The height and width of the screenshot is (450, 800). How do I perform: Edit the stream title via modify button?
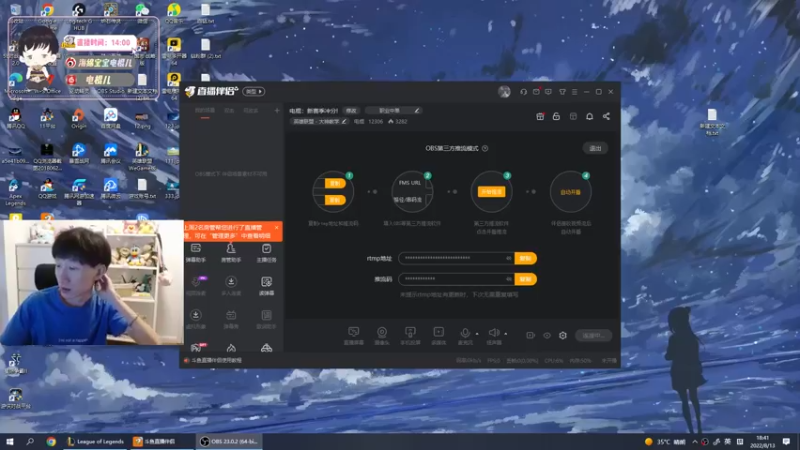[352, 111]
